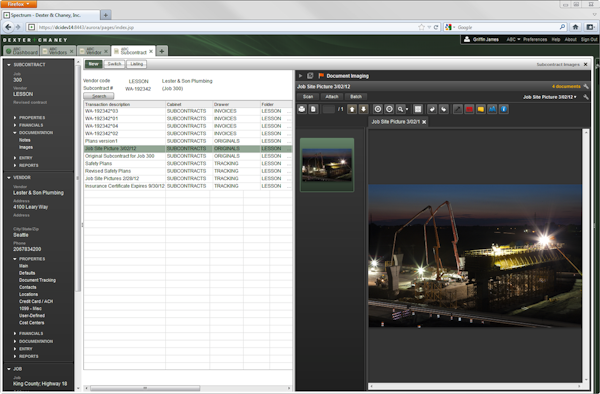The width and height of the screenshot is (600, 394).
Task: Click the fit-to-page grid icon
Action: [418, 109]
